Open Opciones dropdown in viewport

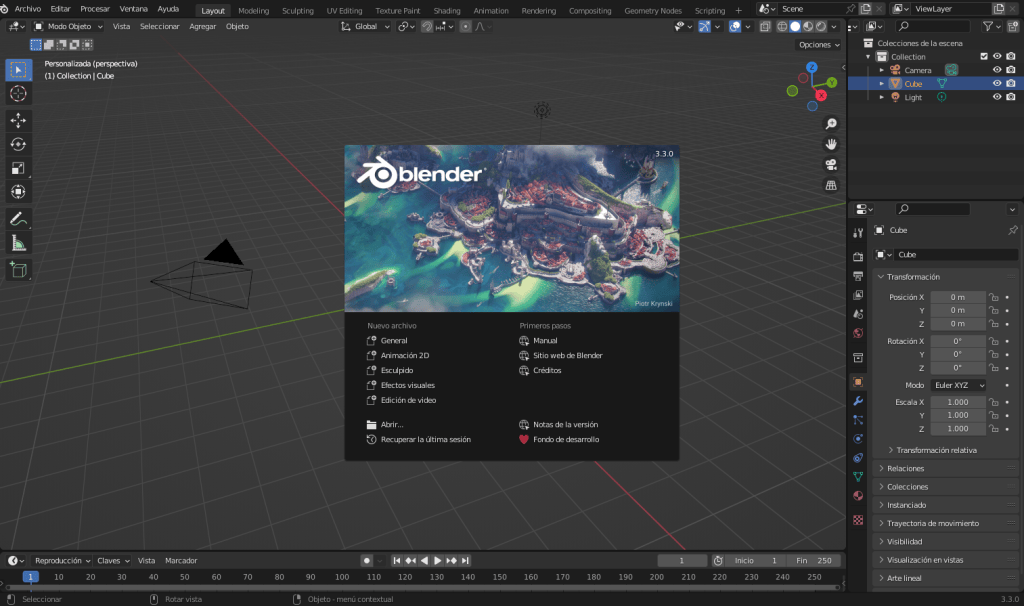819,44
